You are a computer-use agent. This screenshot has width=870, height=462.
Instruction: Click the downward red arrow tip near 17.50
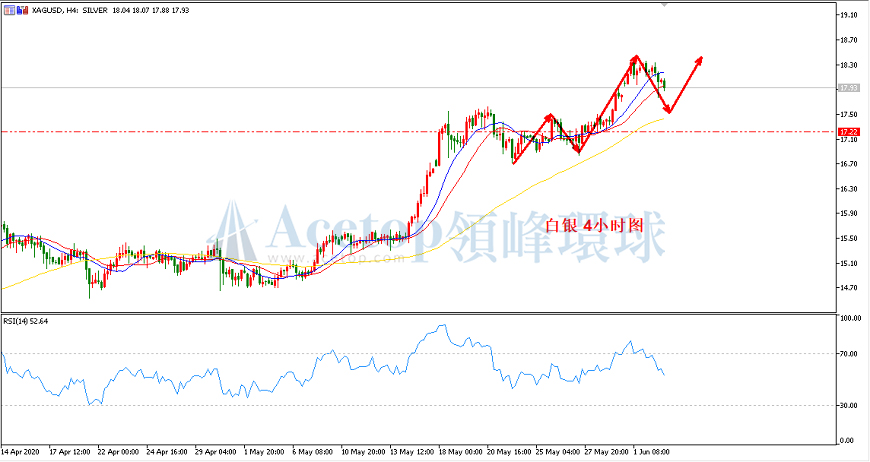(668, 111)
